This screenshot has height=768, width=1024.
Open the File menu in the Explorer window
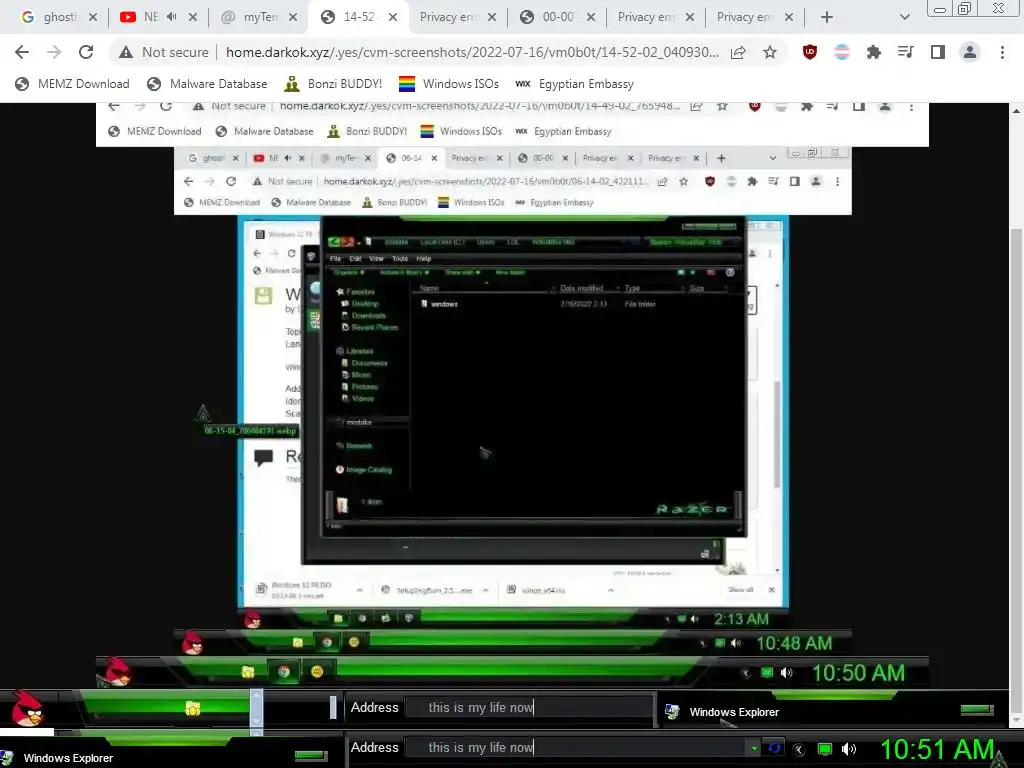[336, 259]
